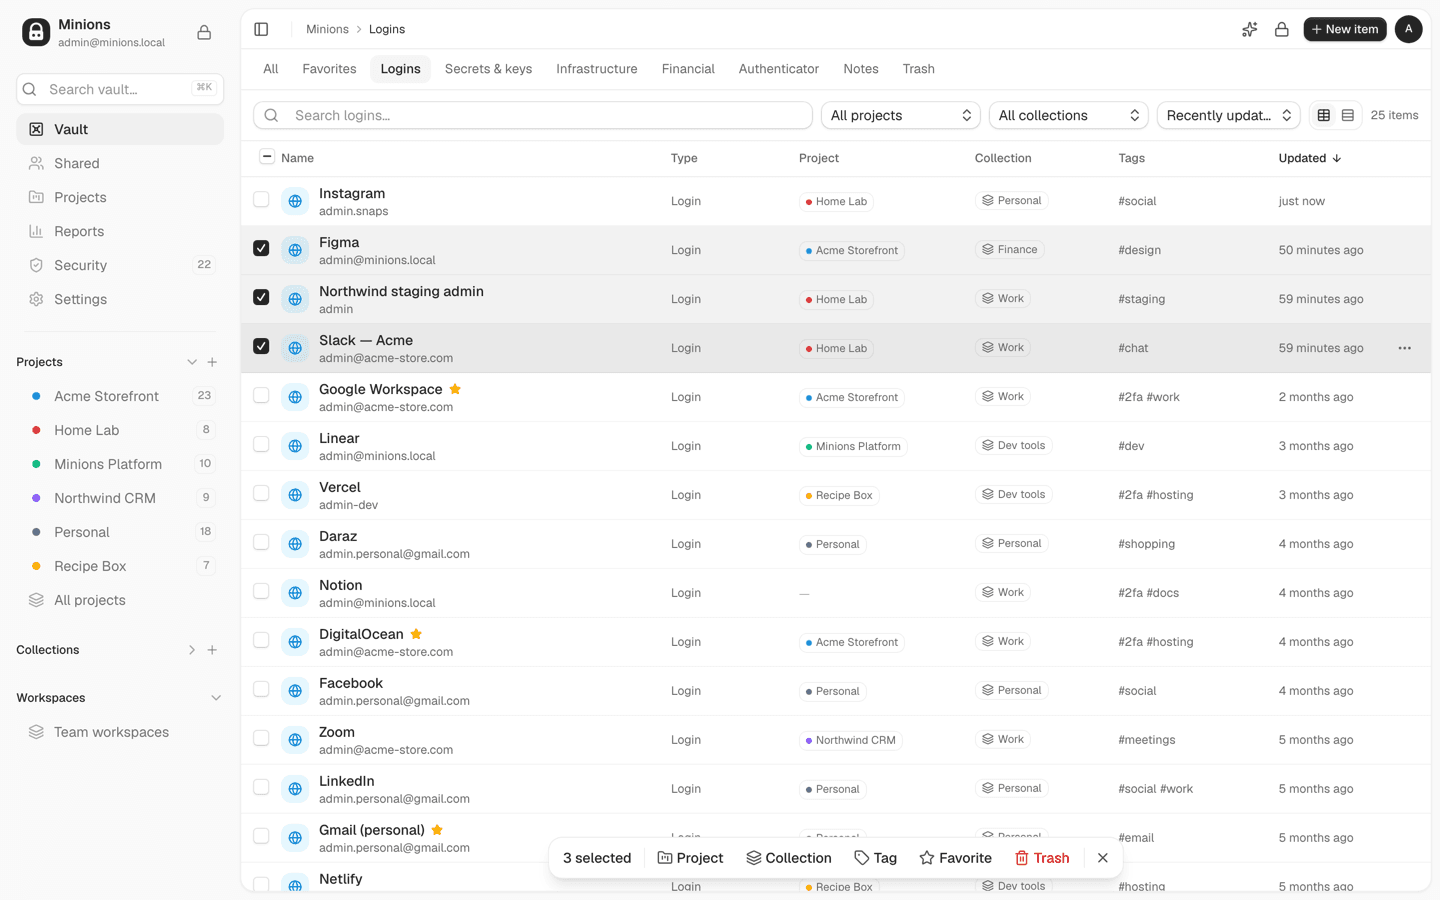This screenshot has width=1440, height=900.
Task: Click the lock icon beside Minions account
Action: 204,33
